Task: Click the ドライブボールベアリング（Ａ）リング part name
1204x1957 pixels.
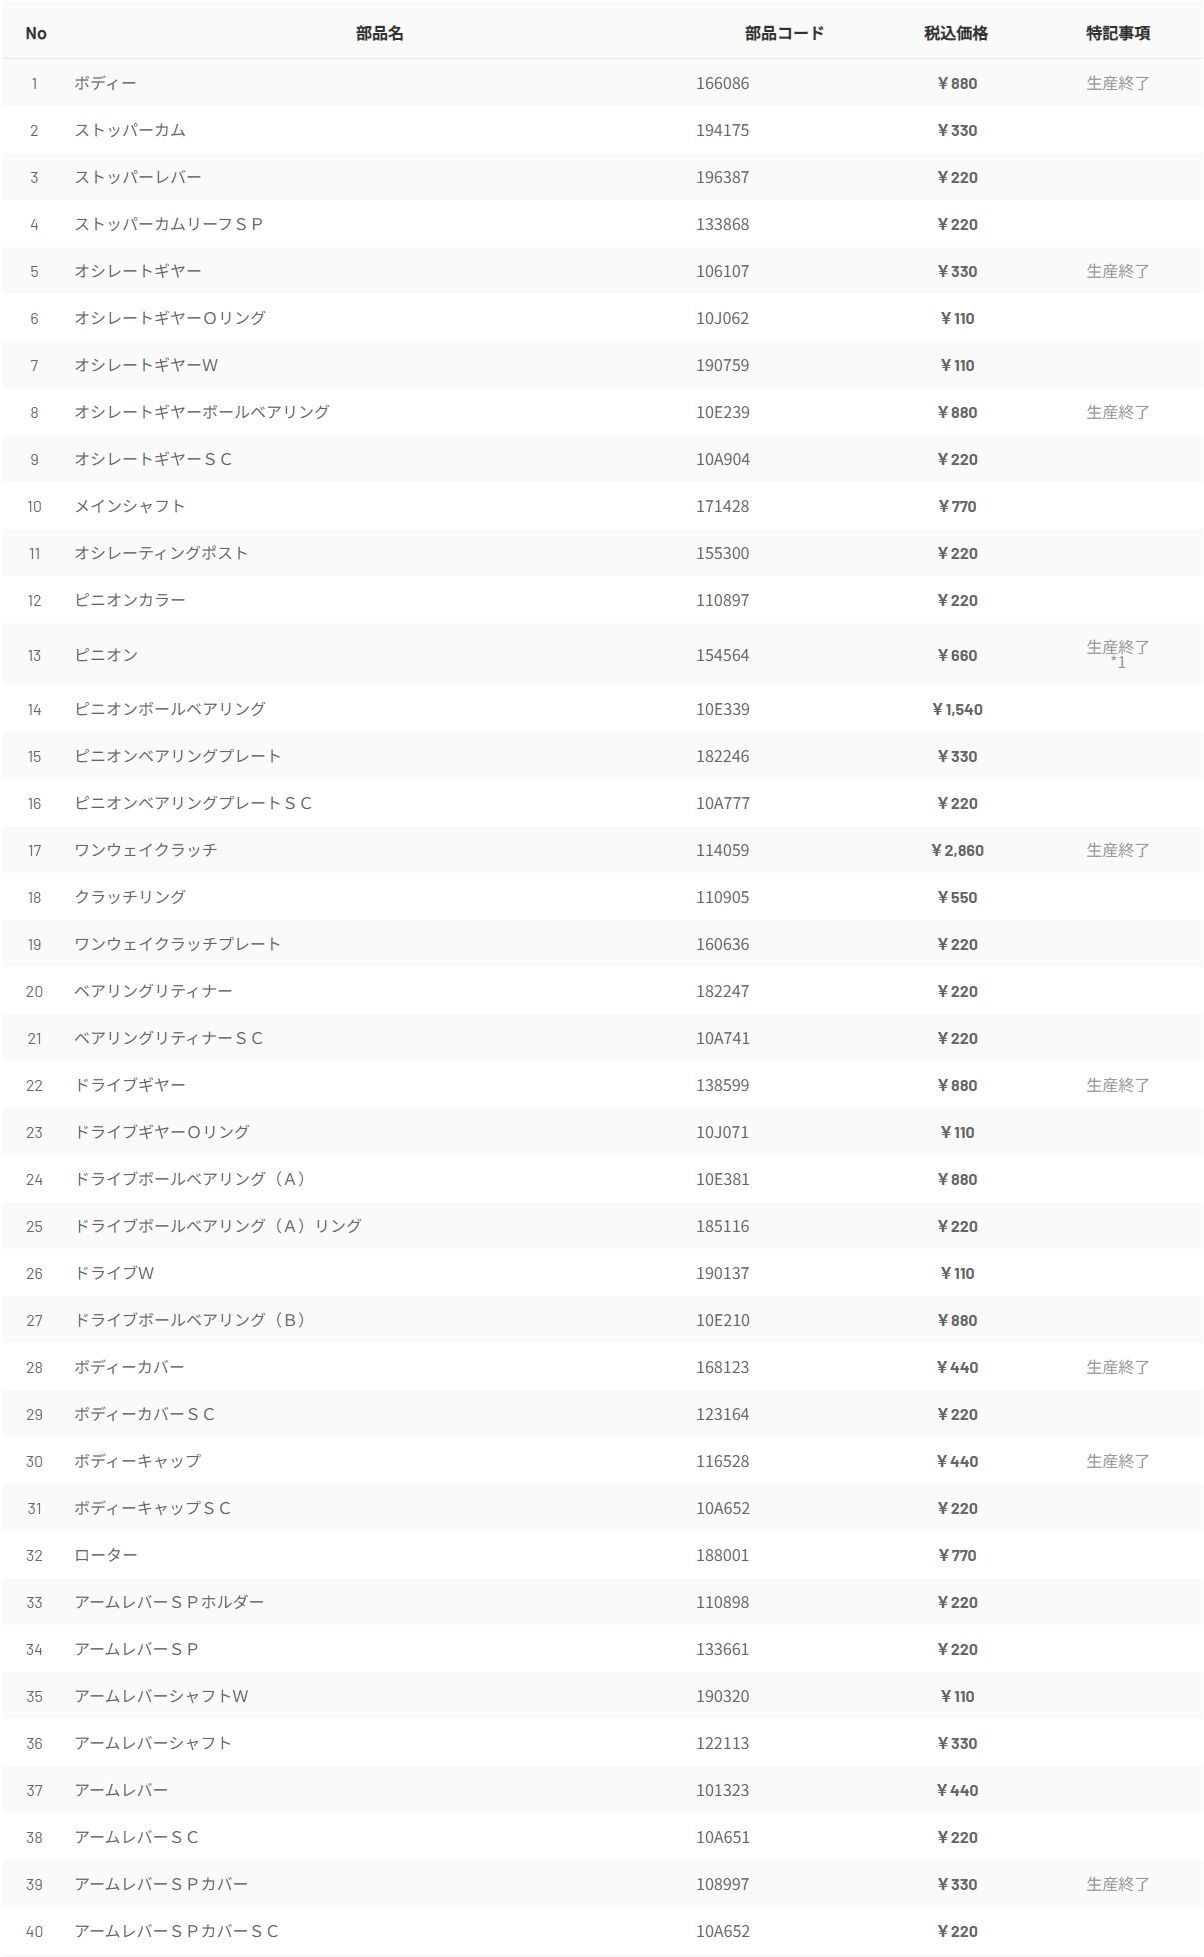Action: [x=217, y=1226]
